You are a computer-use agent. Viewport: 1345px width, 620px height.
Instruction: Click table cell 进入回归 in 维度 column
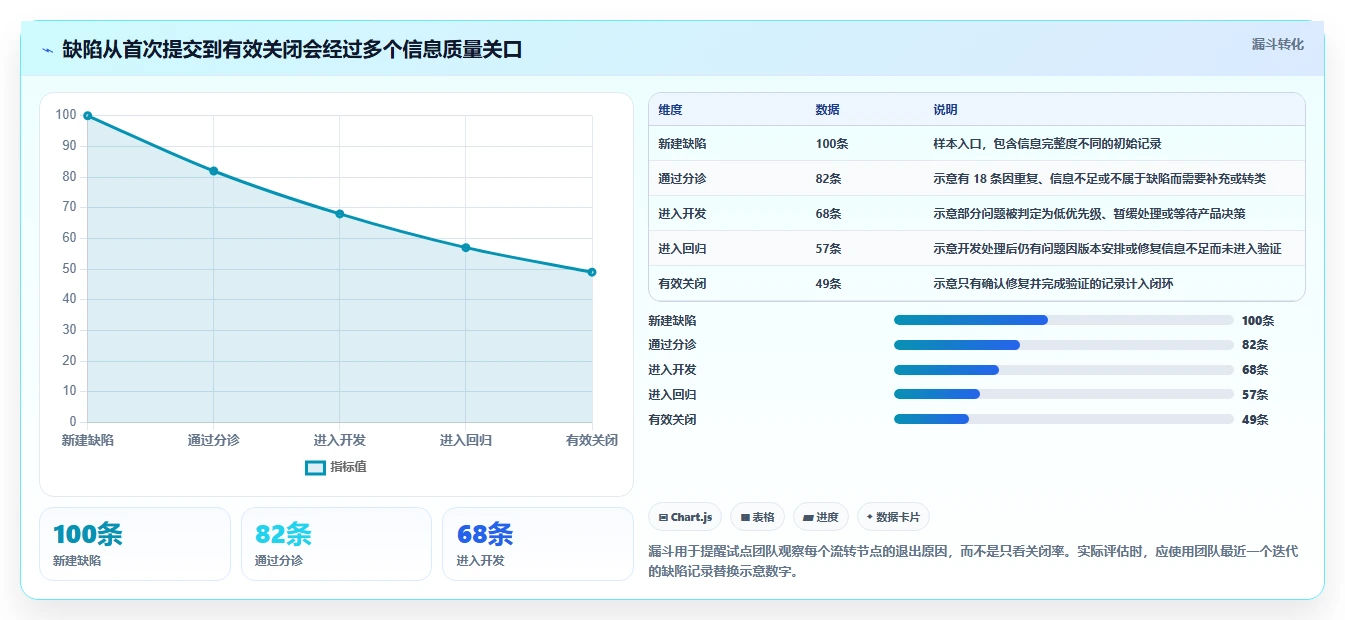tap(682, 249)
